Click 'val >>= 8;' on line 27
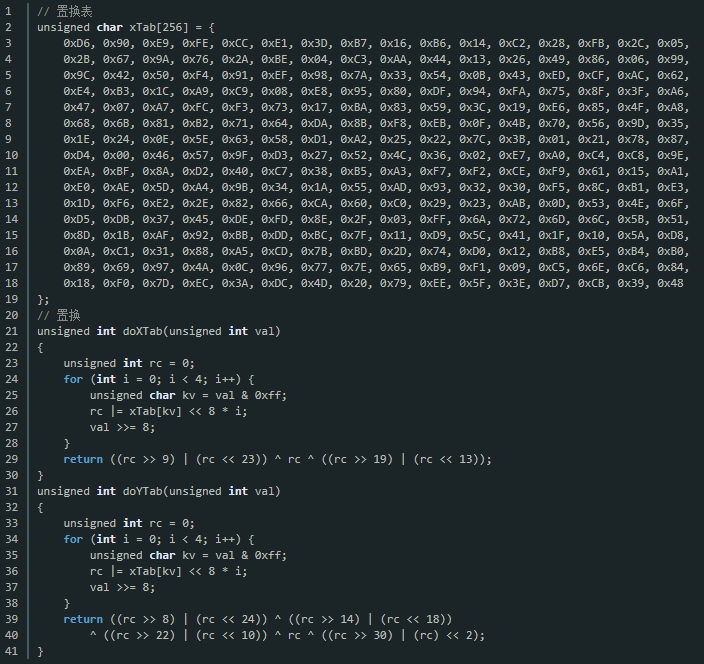Image resolution: width=704 pixels, height=664 pixels. click(122, 427)
